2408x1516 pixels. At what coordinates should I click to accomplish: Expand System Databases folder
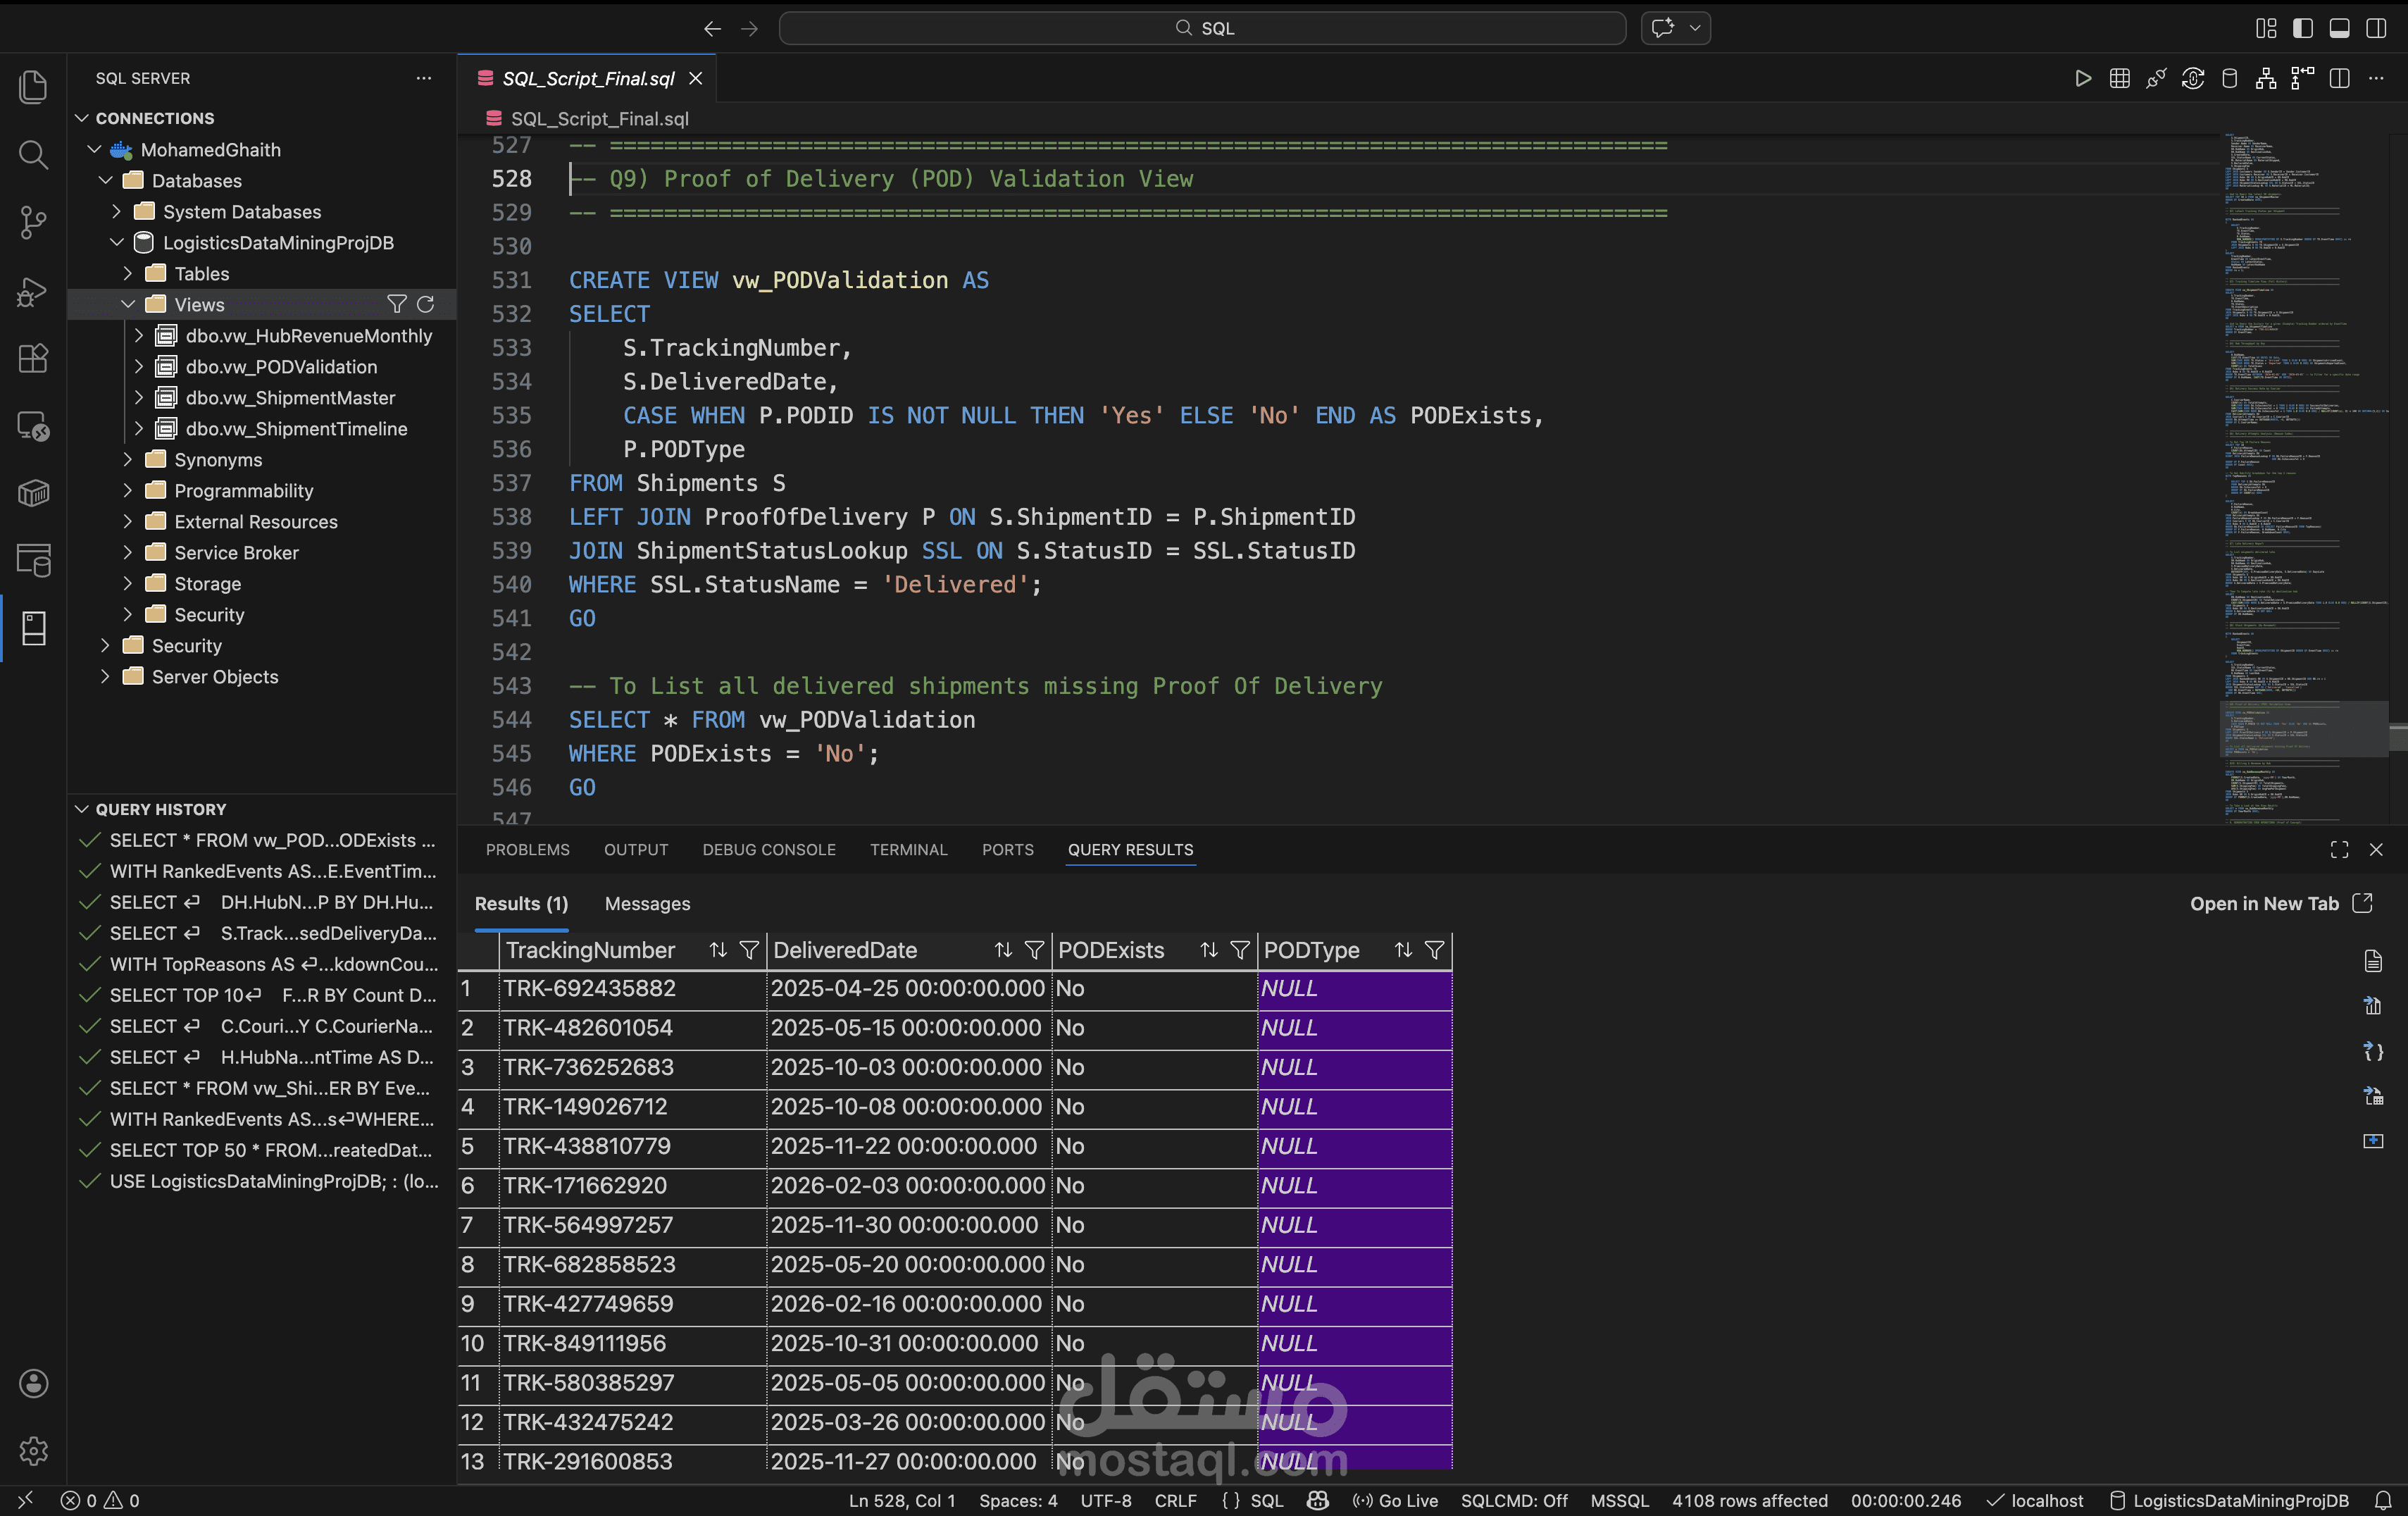[116, 211]
